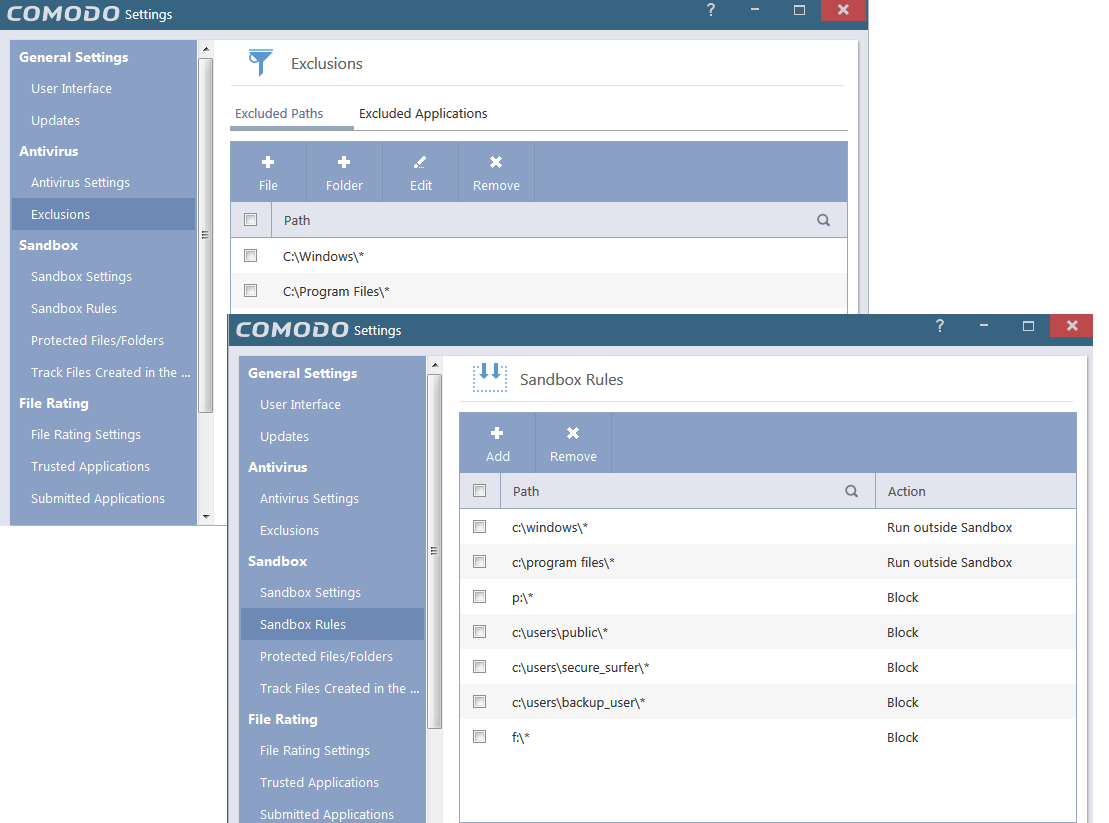Check the c:\users\public\* rule checkbox
1109x823 pixels.
(x=480, y=631)
